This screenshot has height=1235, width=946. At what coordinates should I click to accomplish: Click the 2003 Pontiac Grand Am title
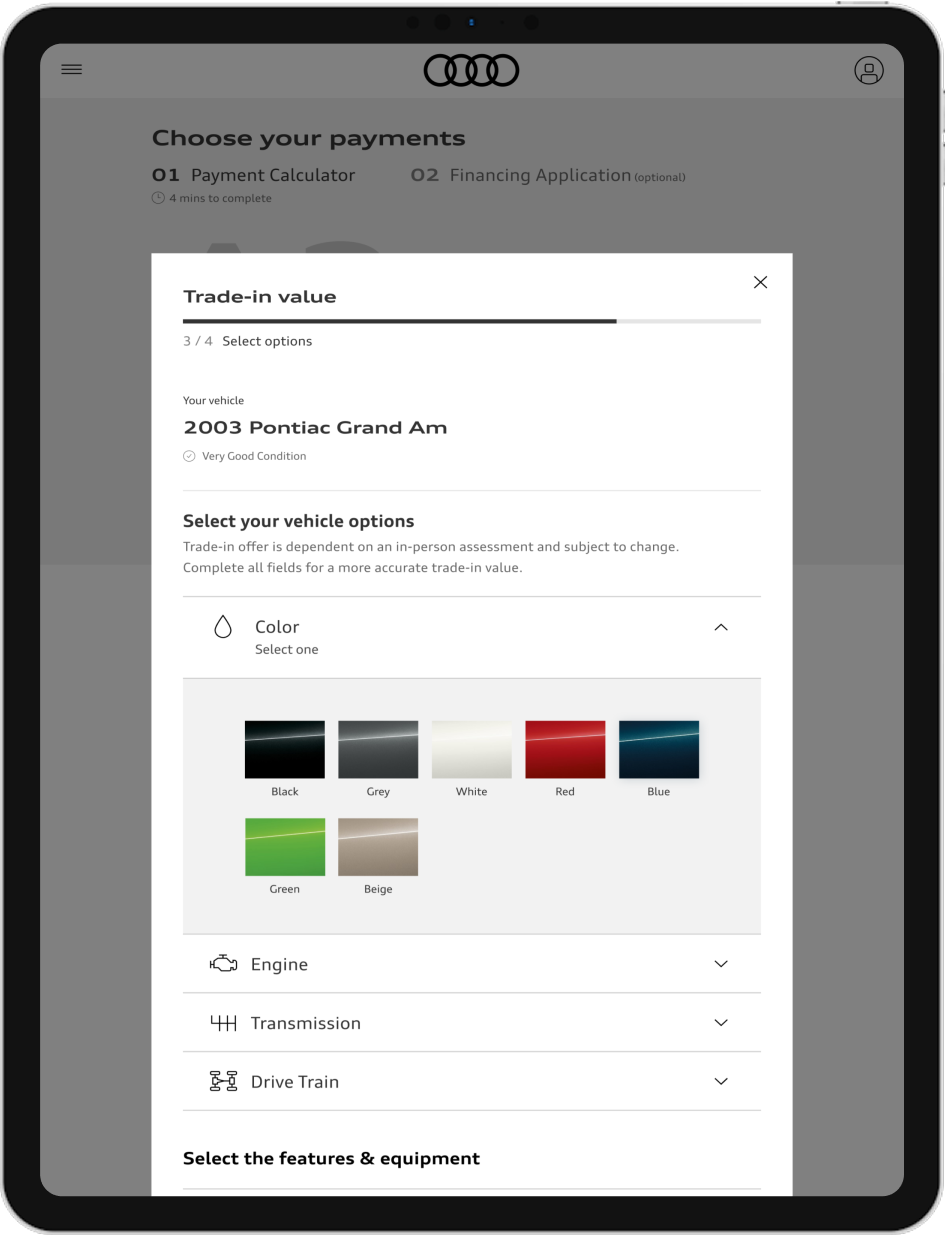(315, 427)
